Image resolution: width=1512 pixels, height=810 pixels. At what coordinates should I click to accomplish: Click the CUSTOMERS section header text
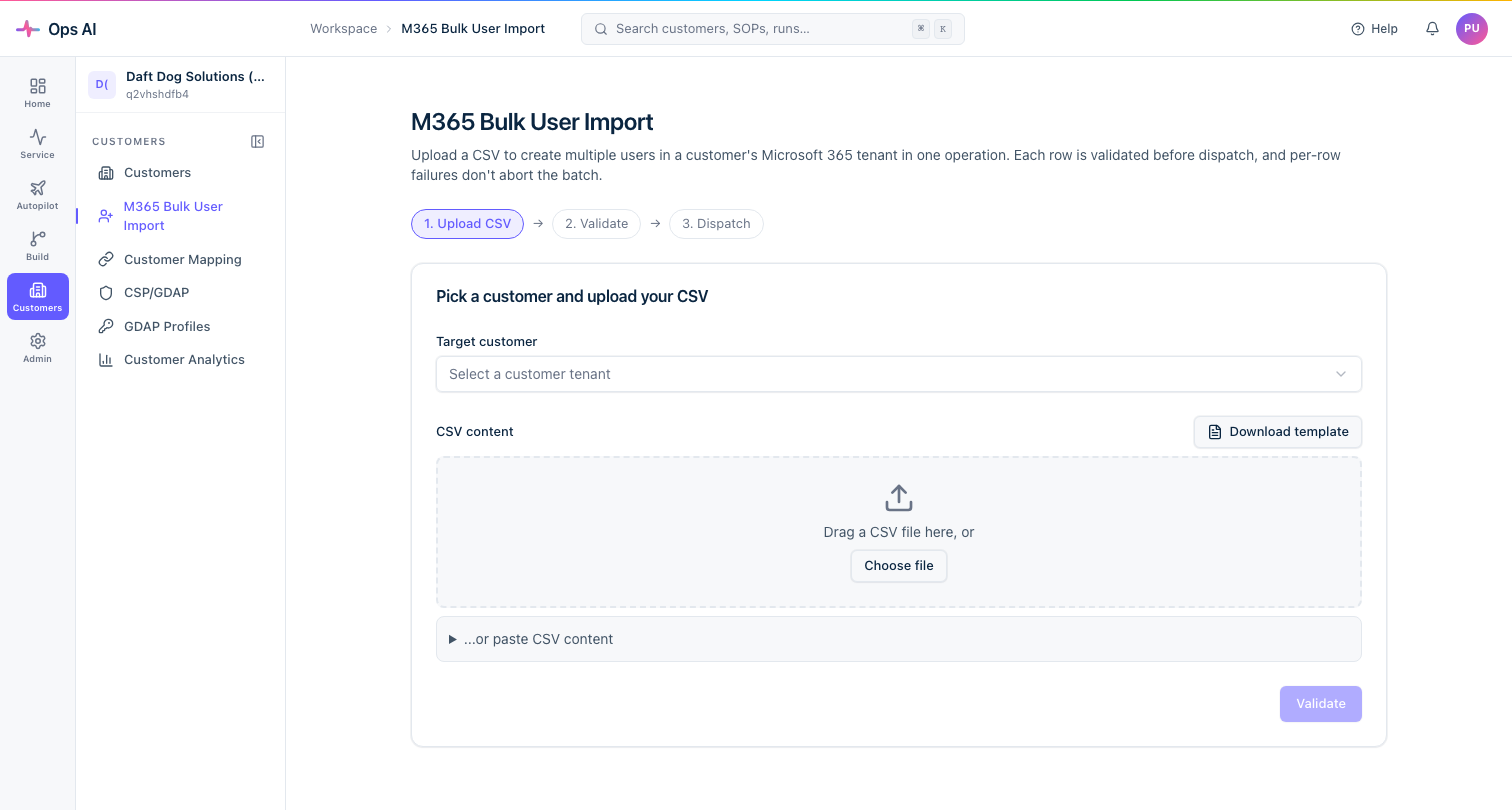[129, 142]
